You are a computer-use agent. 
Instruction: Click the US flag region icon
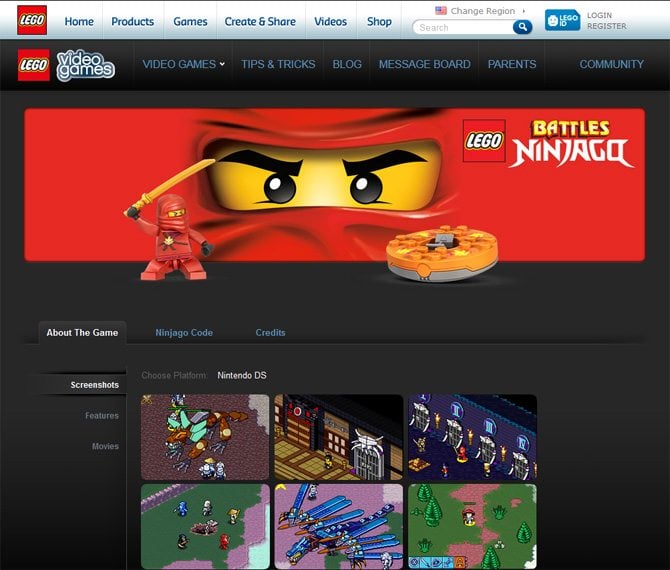pos(441,10)
